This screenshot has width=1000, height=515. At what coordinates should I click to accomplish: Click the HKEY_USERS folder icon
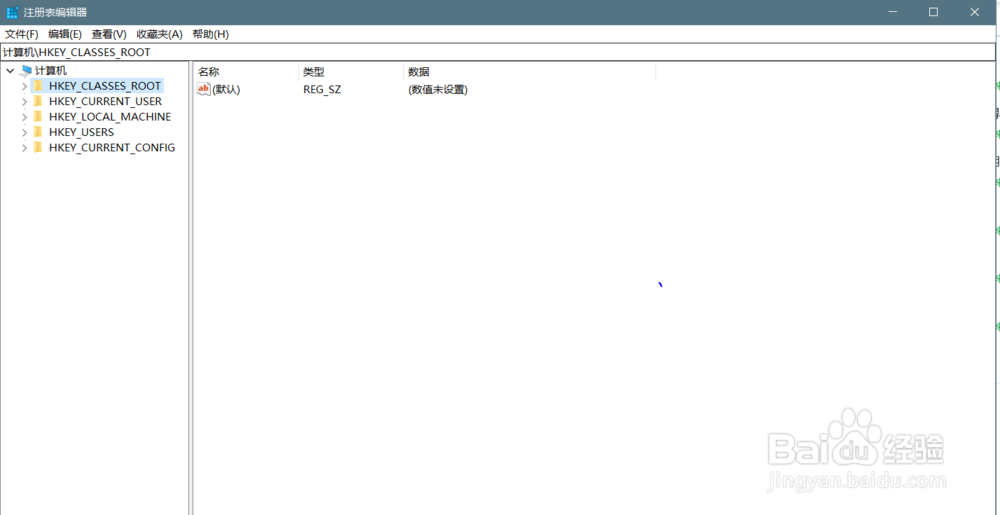tap(38, 132)
